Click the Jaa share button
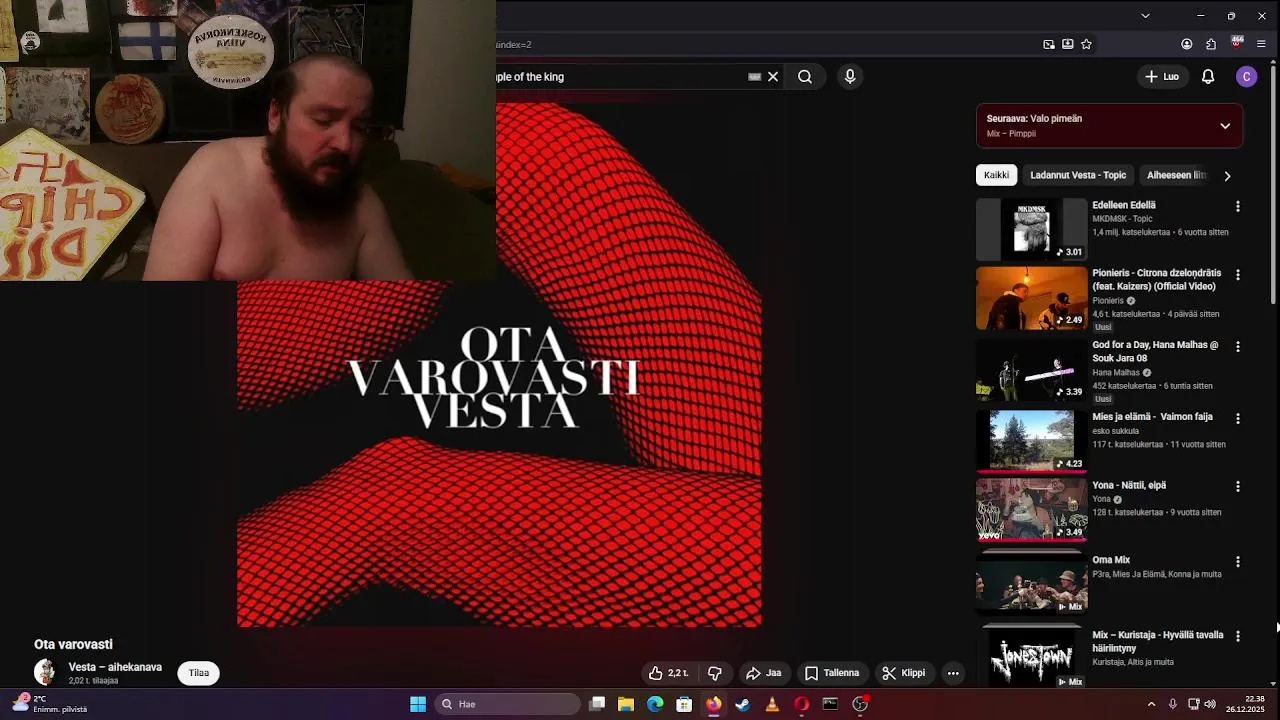 tap(764, 673)
